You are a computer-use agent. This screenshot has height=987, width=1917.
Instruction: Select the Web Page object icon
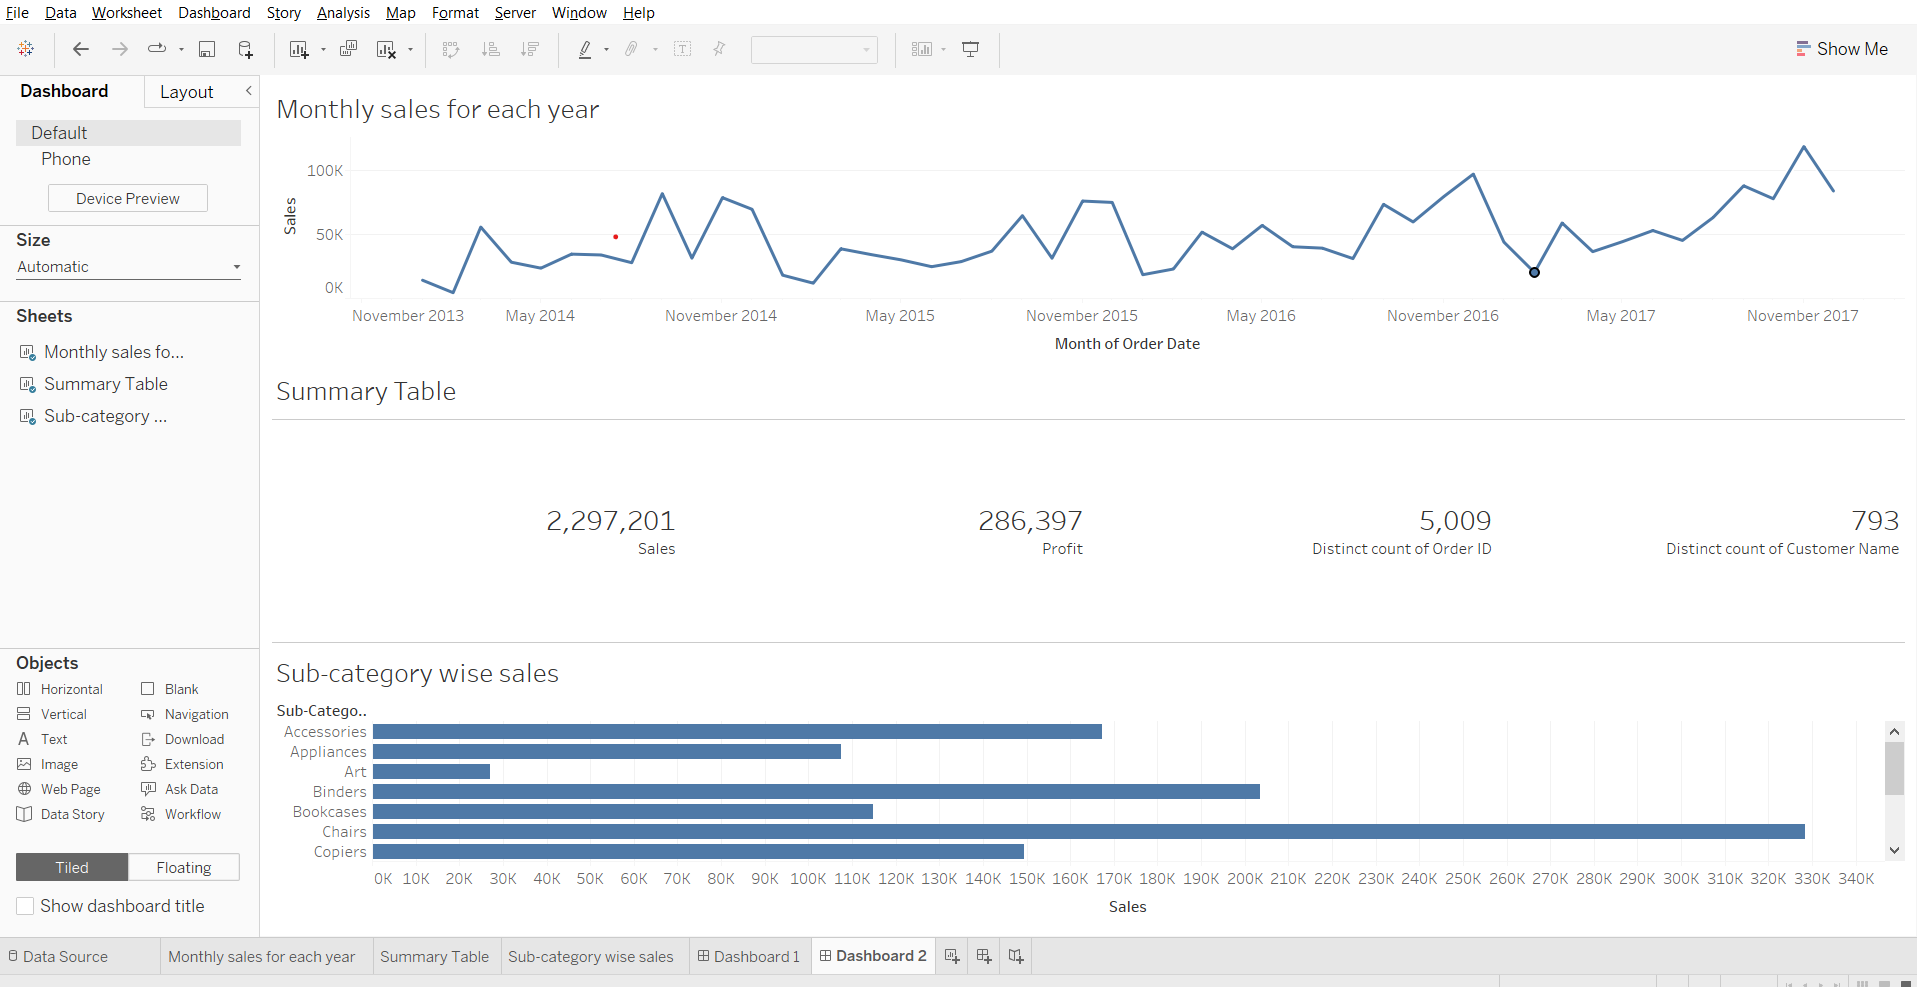click(x=25, y=789)
